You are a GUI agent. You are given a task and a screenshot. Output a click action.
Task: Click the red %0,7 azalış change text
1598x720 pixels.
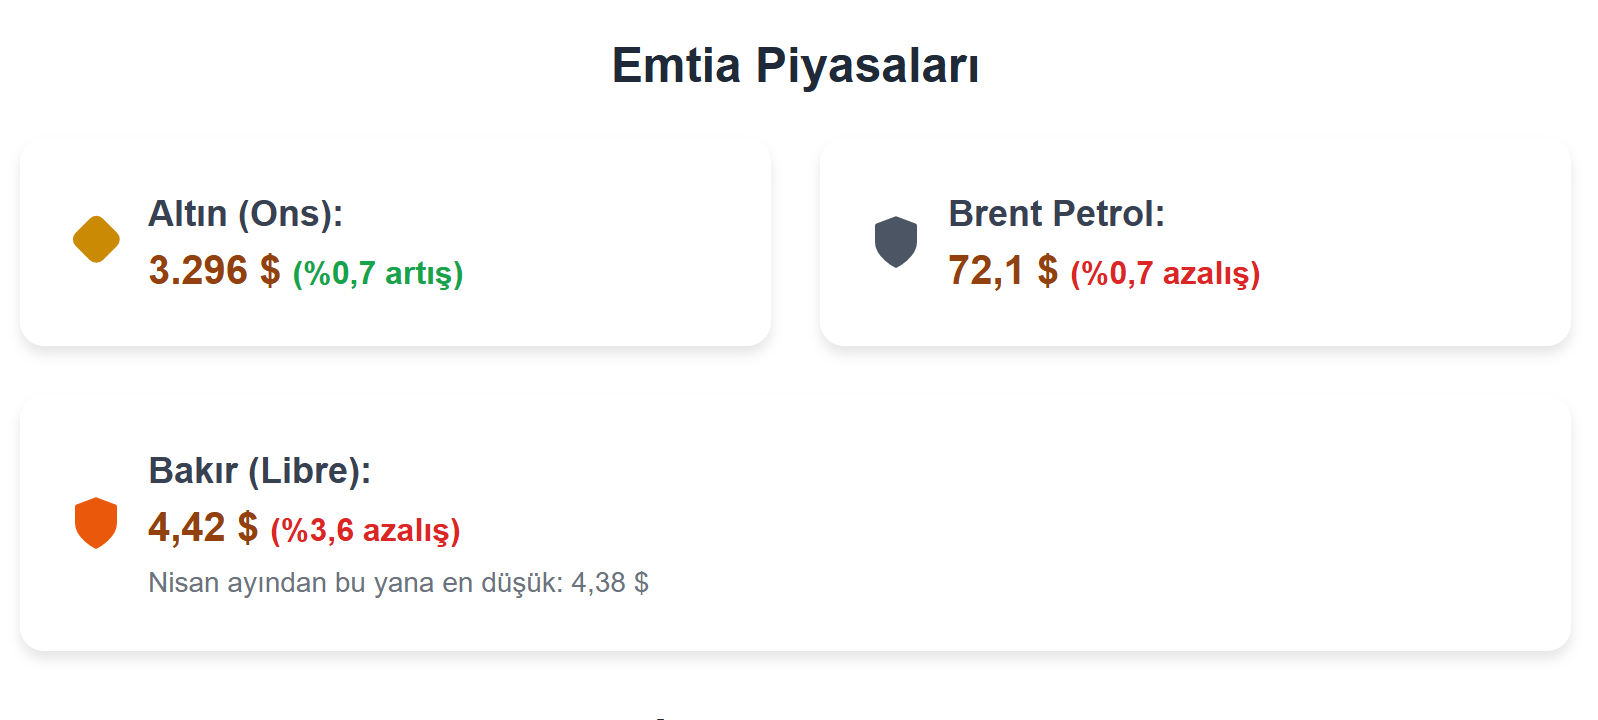coord(1165,274)
